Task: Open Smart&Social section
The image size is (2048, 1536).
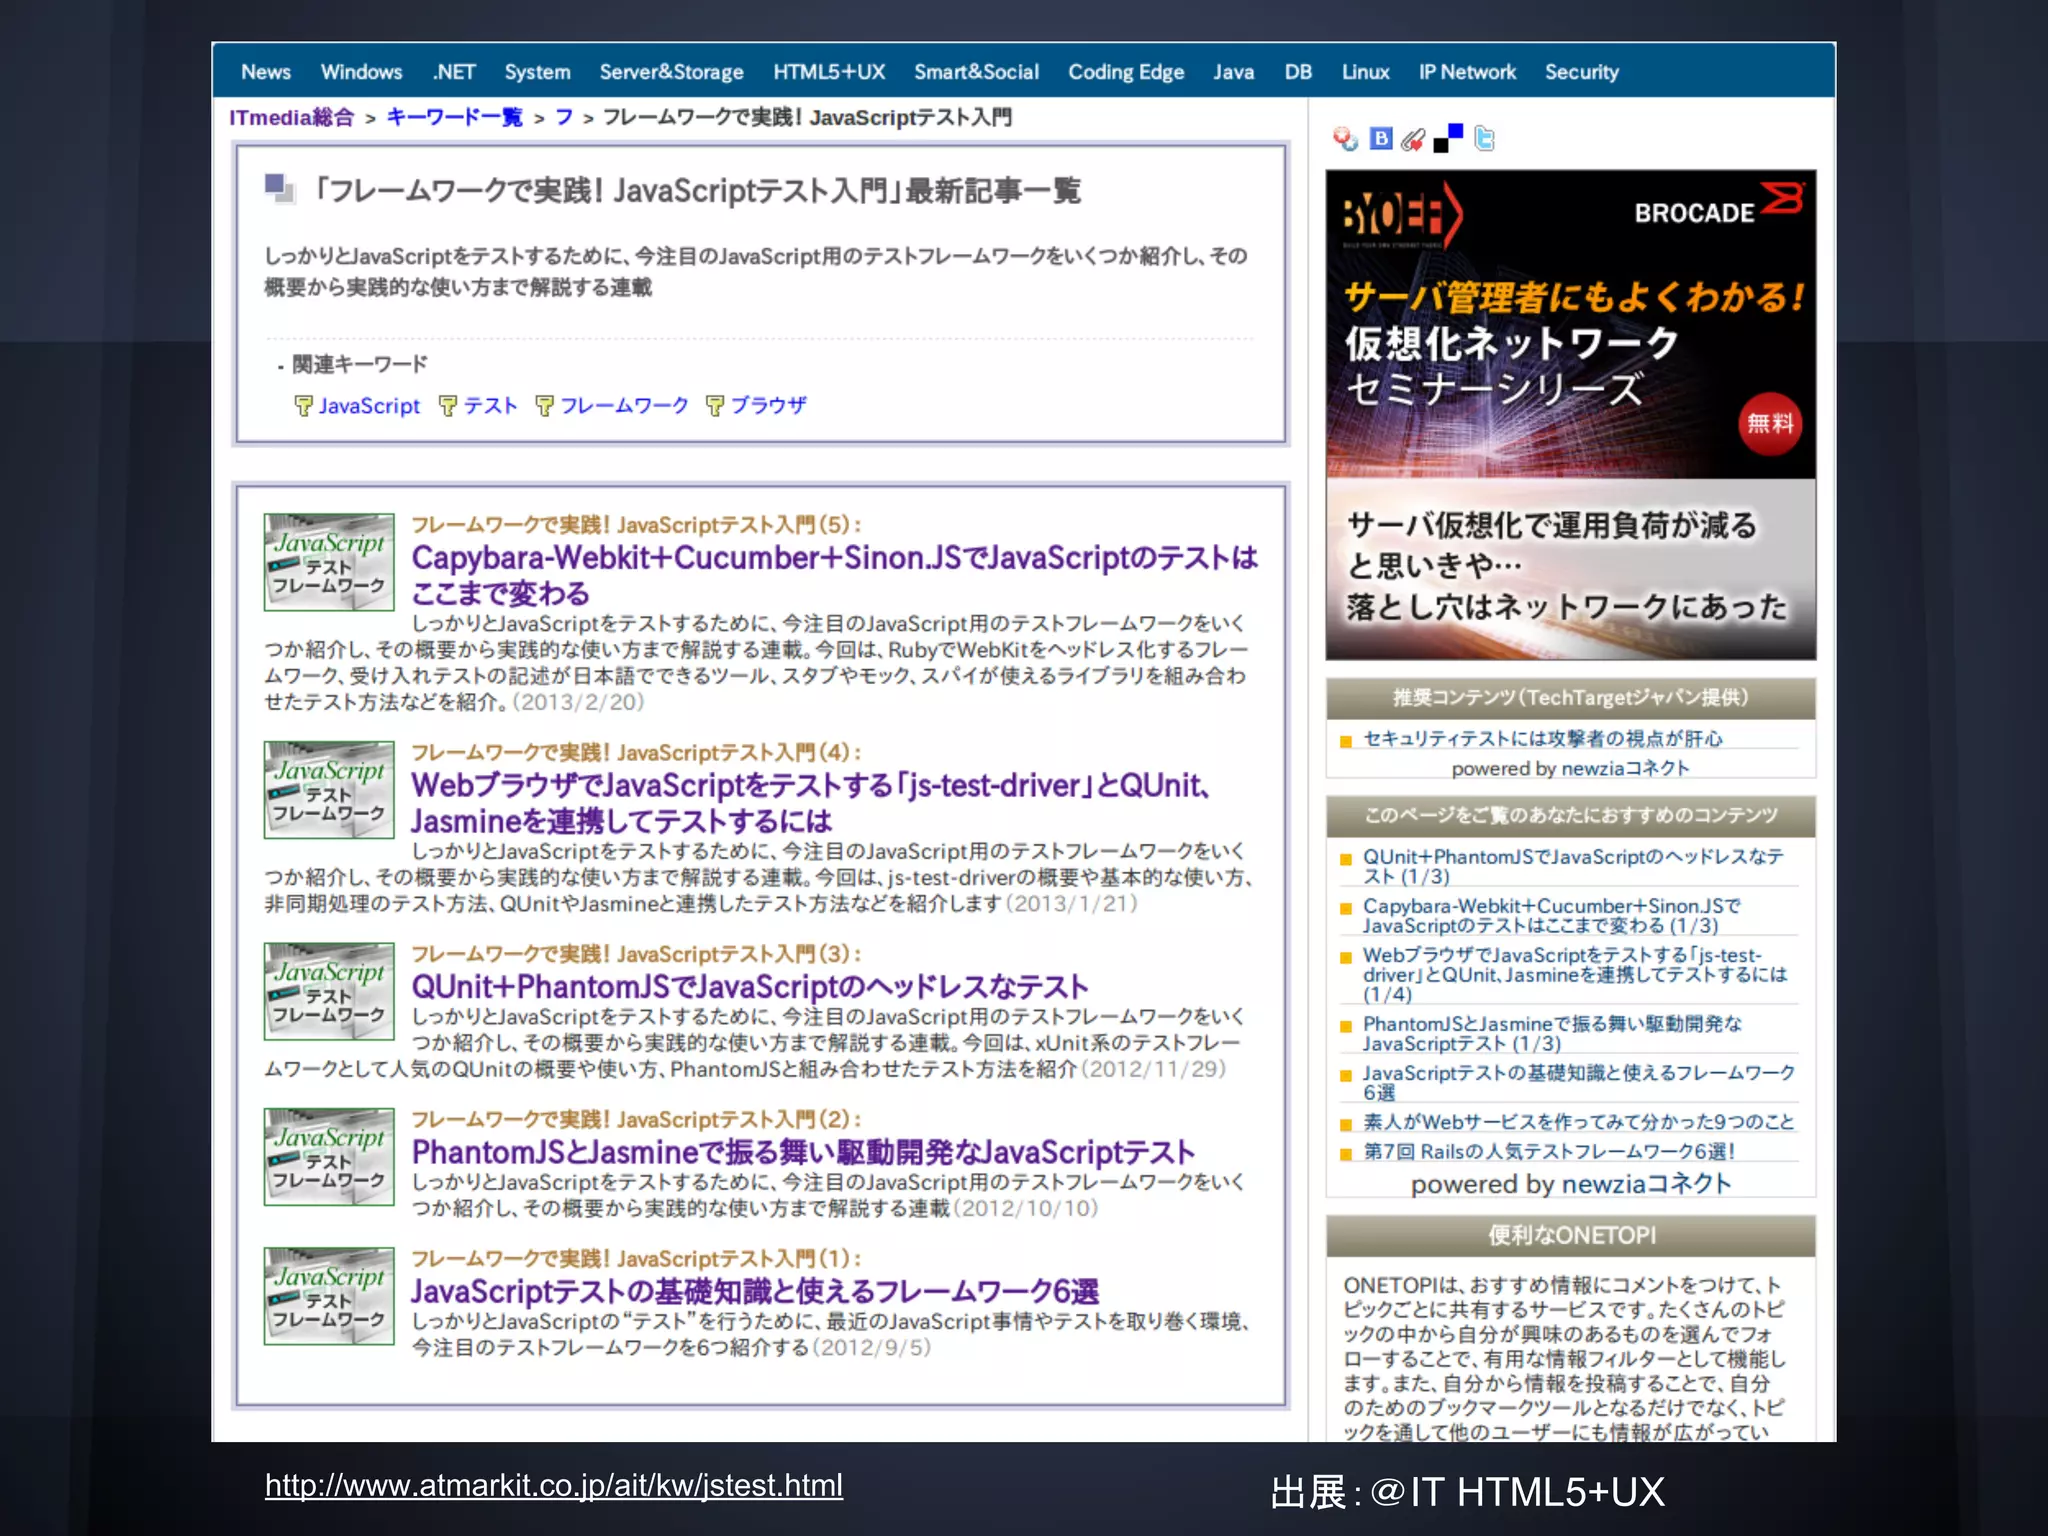Action: click(976, 72)
